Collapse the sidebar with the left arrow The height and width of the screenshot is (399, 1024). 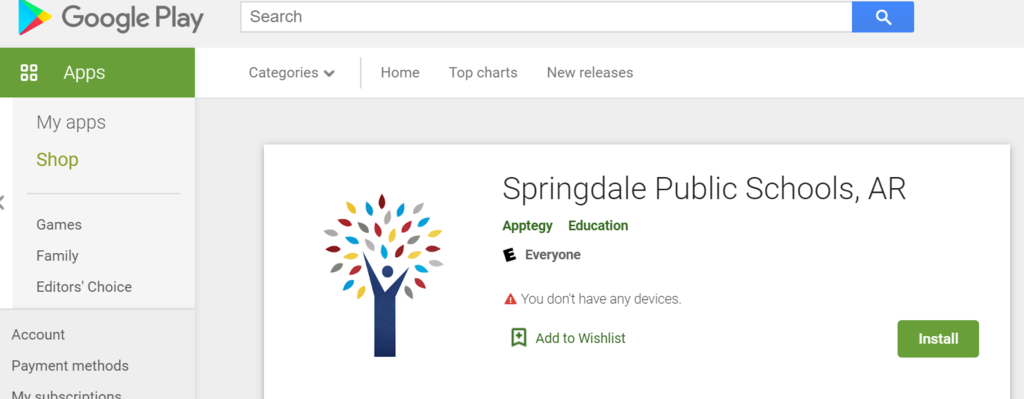[3, 202]
